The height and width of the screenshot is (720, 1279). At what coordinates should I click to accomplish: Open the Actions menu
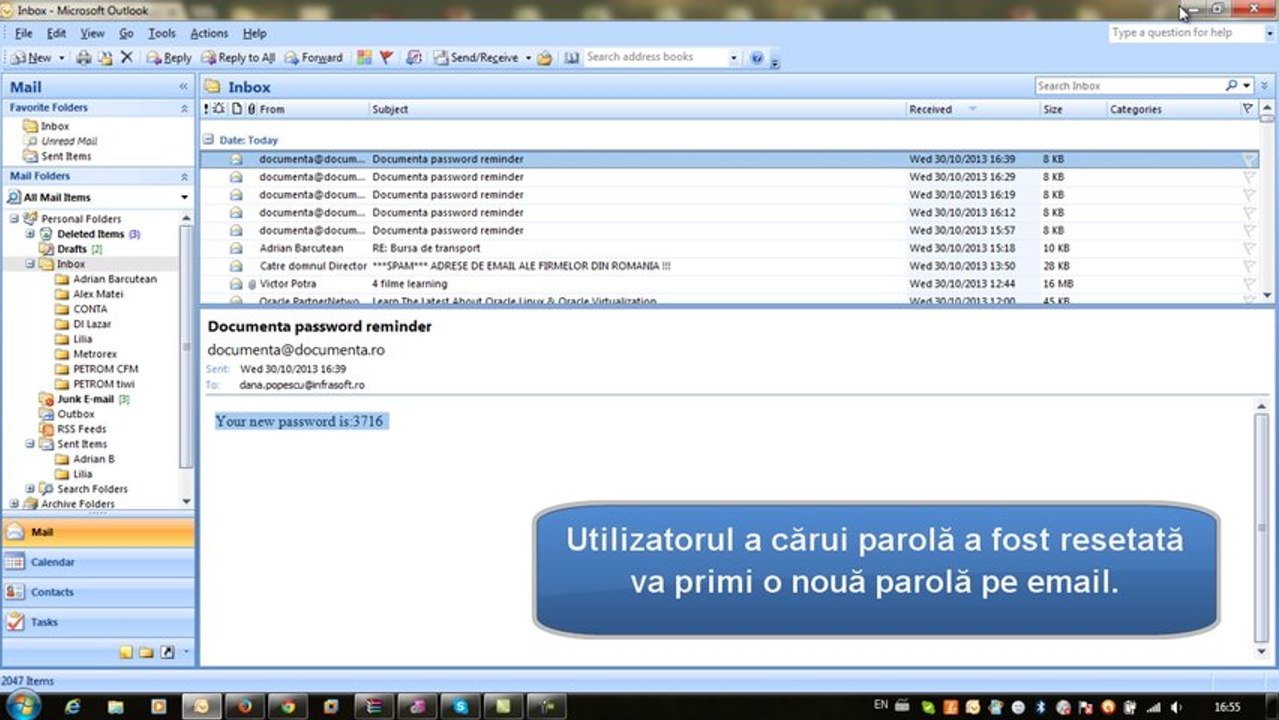click(x=209, y=33)
